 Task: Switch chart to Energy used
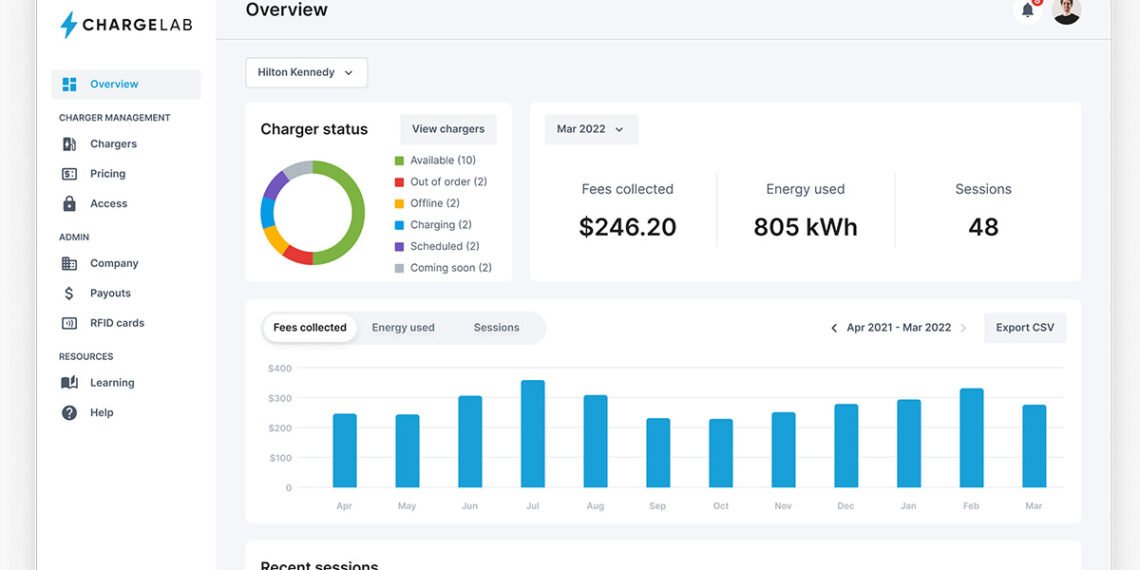(x=403, y=328)
